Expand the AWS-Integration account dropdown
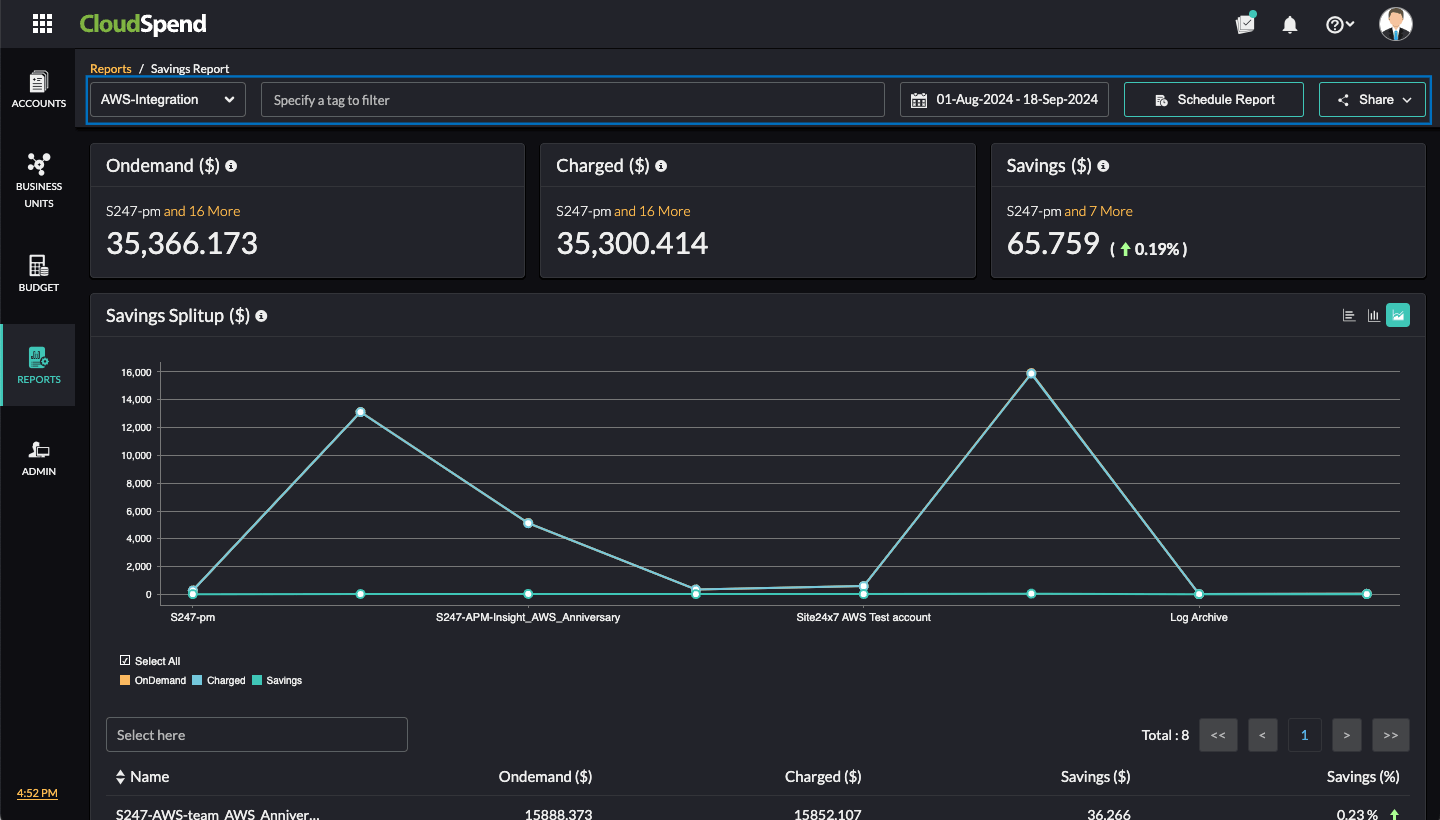 point(167,100)
